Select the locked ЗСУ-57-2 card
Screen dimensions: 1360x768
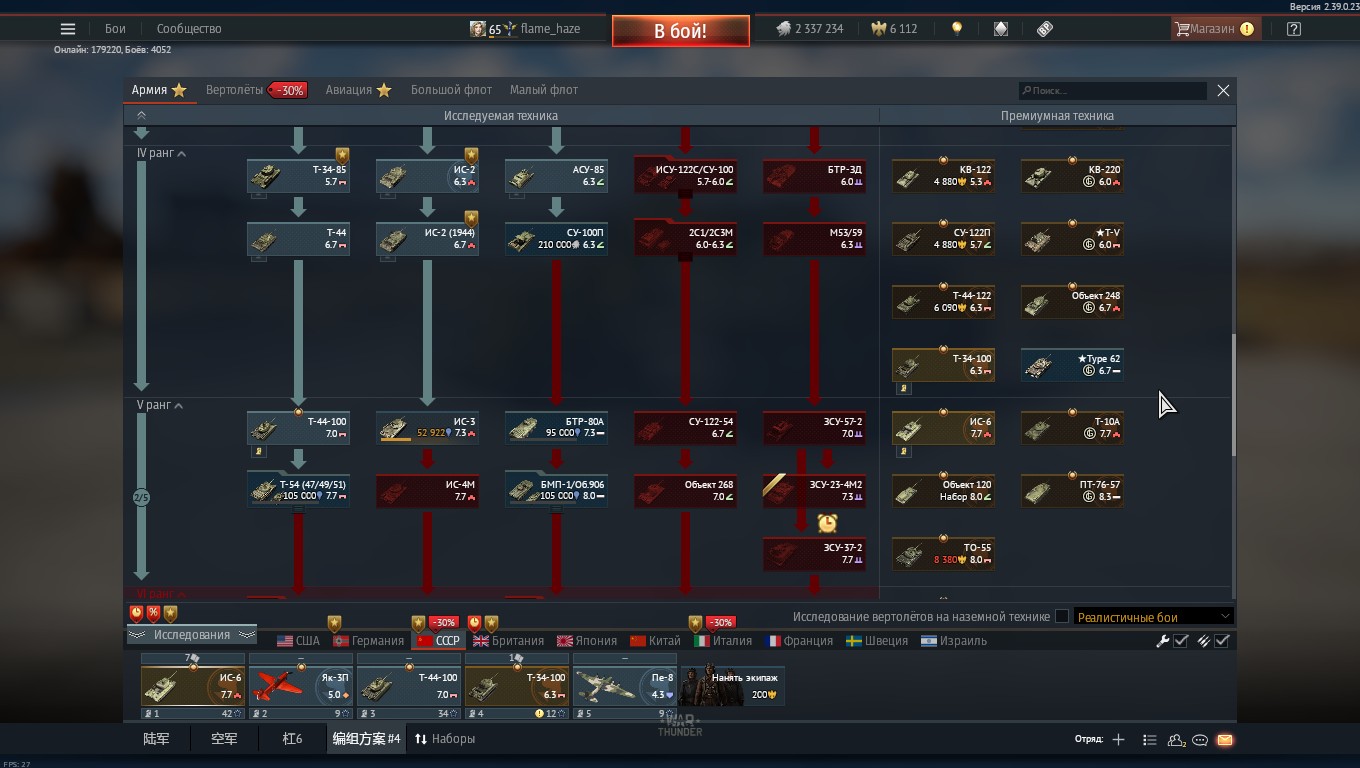point(814,428)
